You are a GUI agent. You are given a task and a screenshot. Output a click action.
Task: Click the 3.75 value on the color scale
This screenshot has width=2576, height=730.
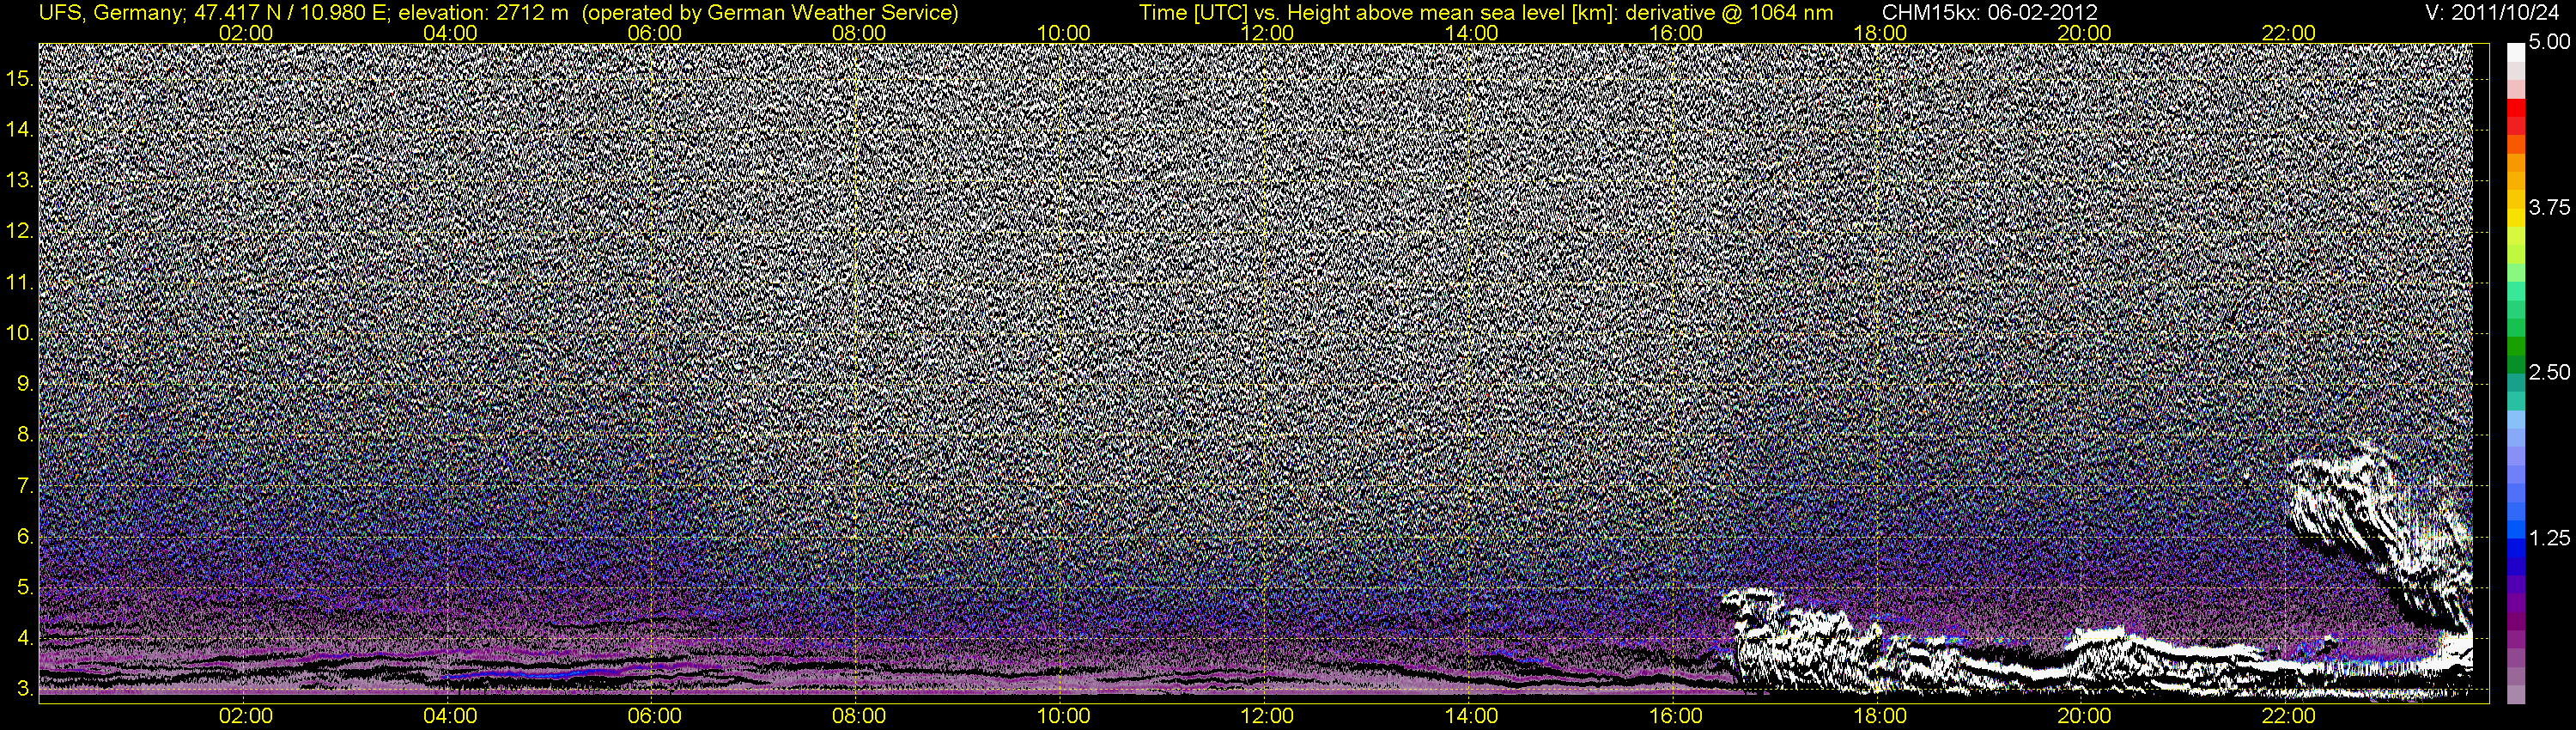coord(2549,207)
